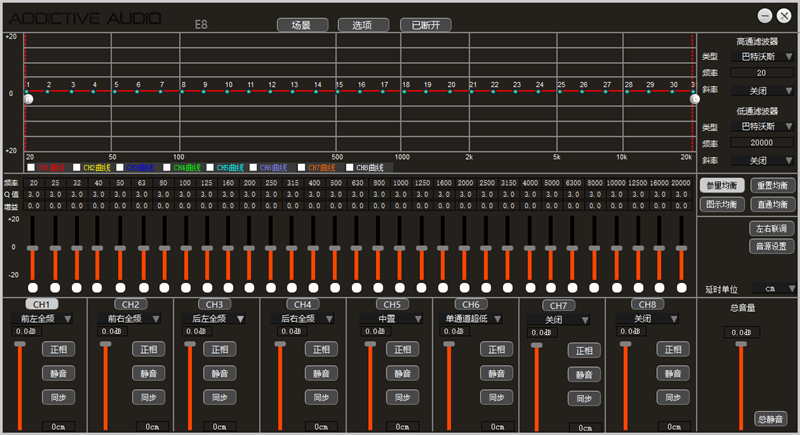Click the high-pass filter 频率 input field
Image resolution: width=800 pixels, height=435 pixels.
click(x=762, y=73)
